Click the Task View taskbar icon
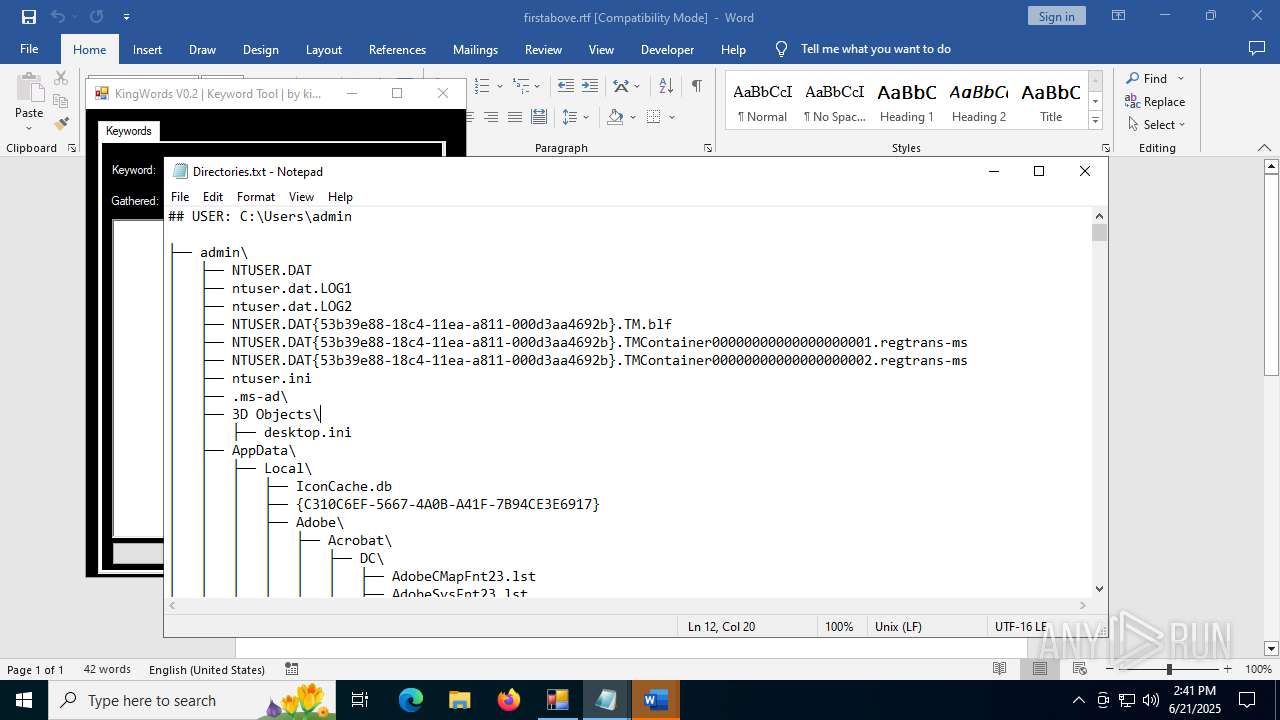The height and width of the screenshot is (720, 1280). point(360,700)
